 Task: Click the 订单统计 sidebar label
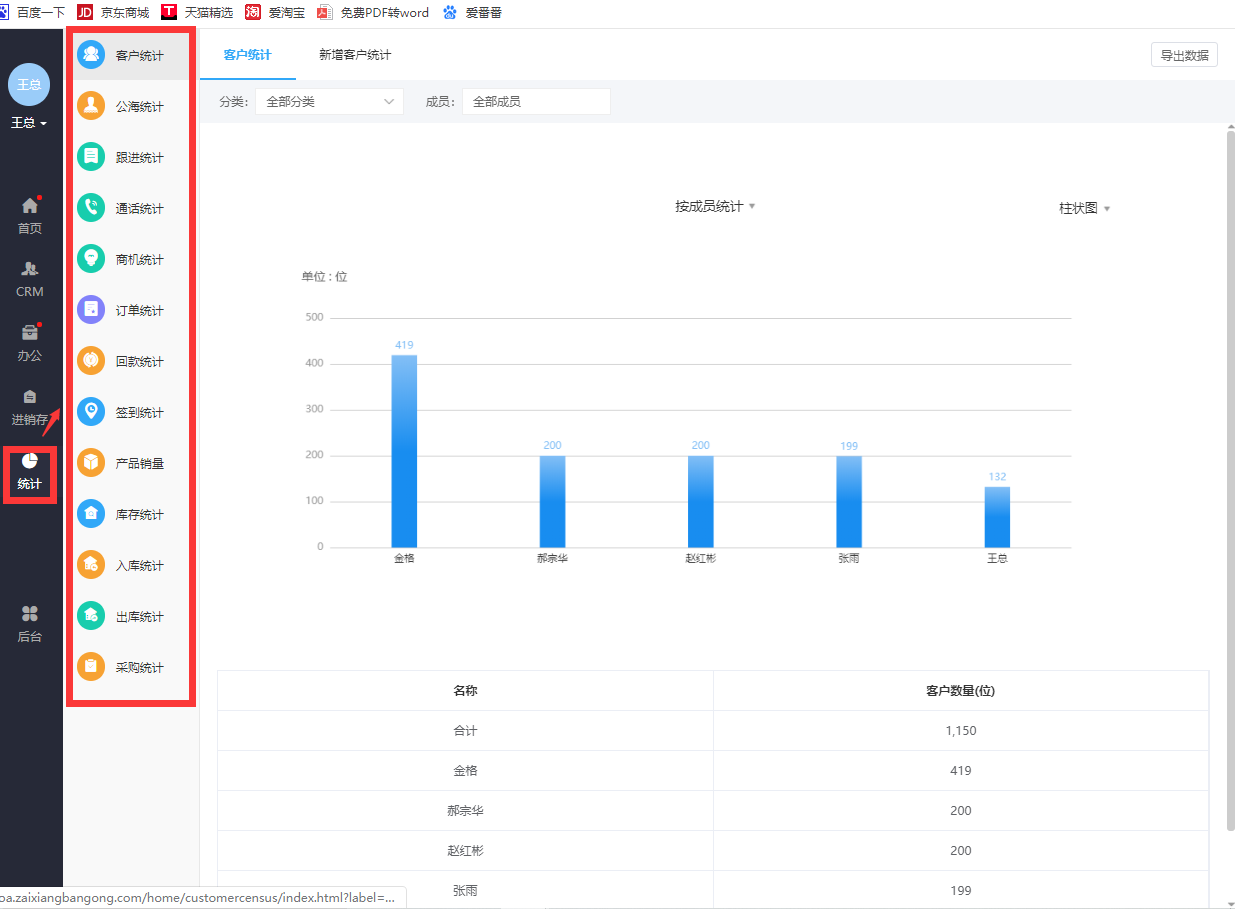pos(140,311)
